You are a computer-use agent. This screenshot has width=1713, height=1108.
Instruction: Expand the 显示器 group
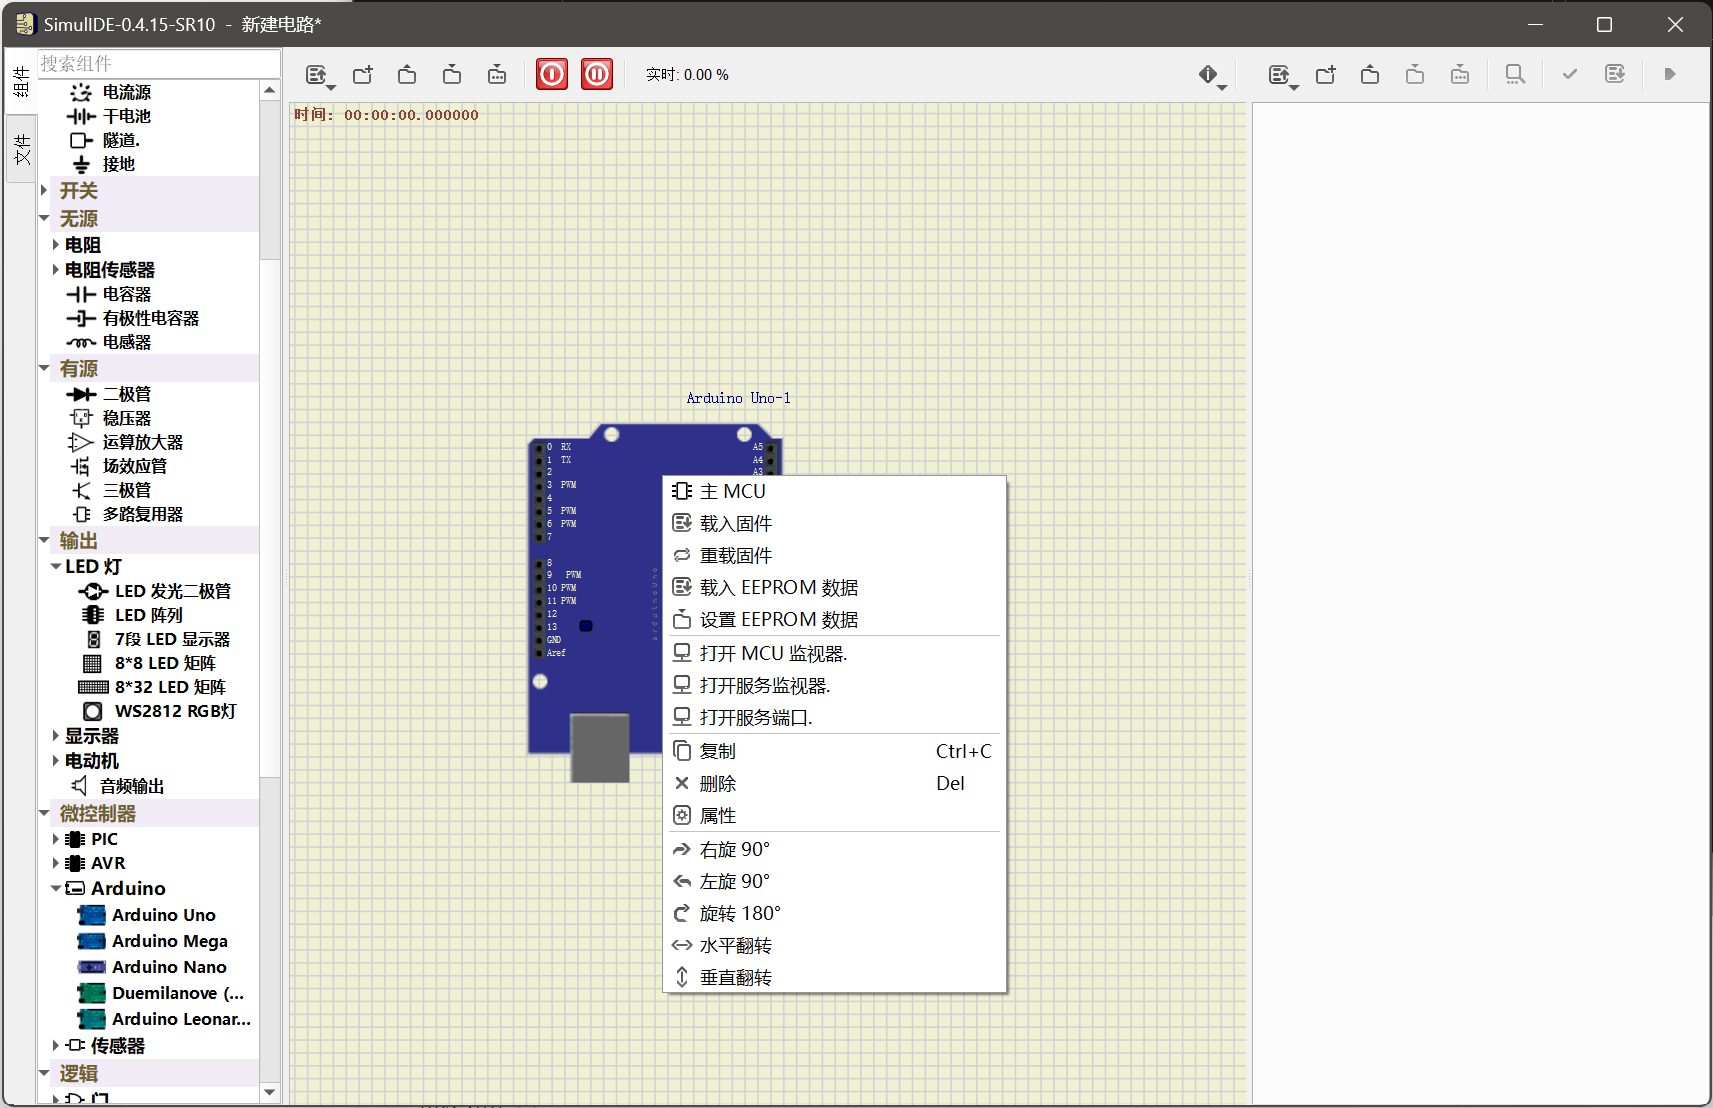(x=56, y=735)
